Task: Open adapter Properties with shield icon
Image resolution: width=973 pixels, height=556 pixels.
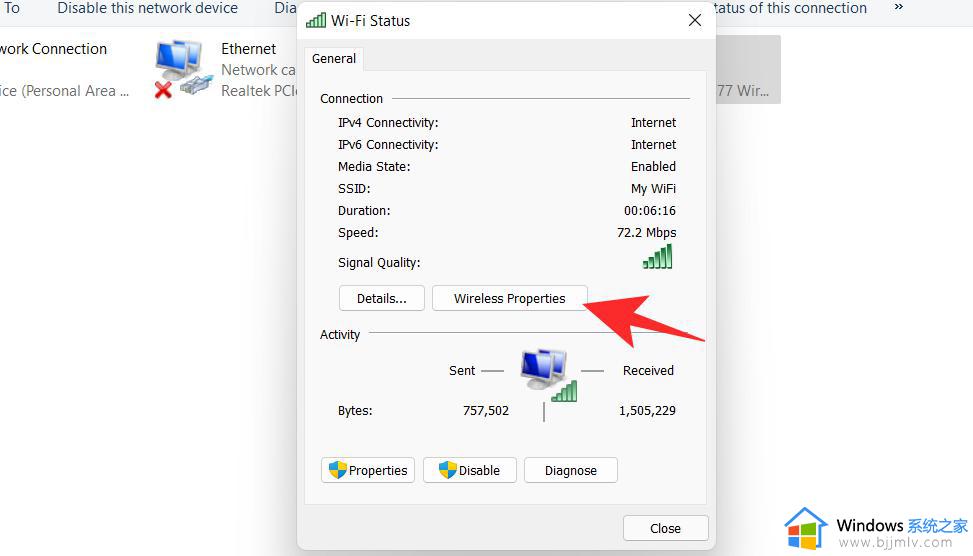Action: 367,470
